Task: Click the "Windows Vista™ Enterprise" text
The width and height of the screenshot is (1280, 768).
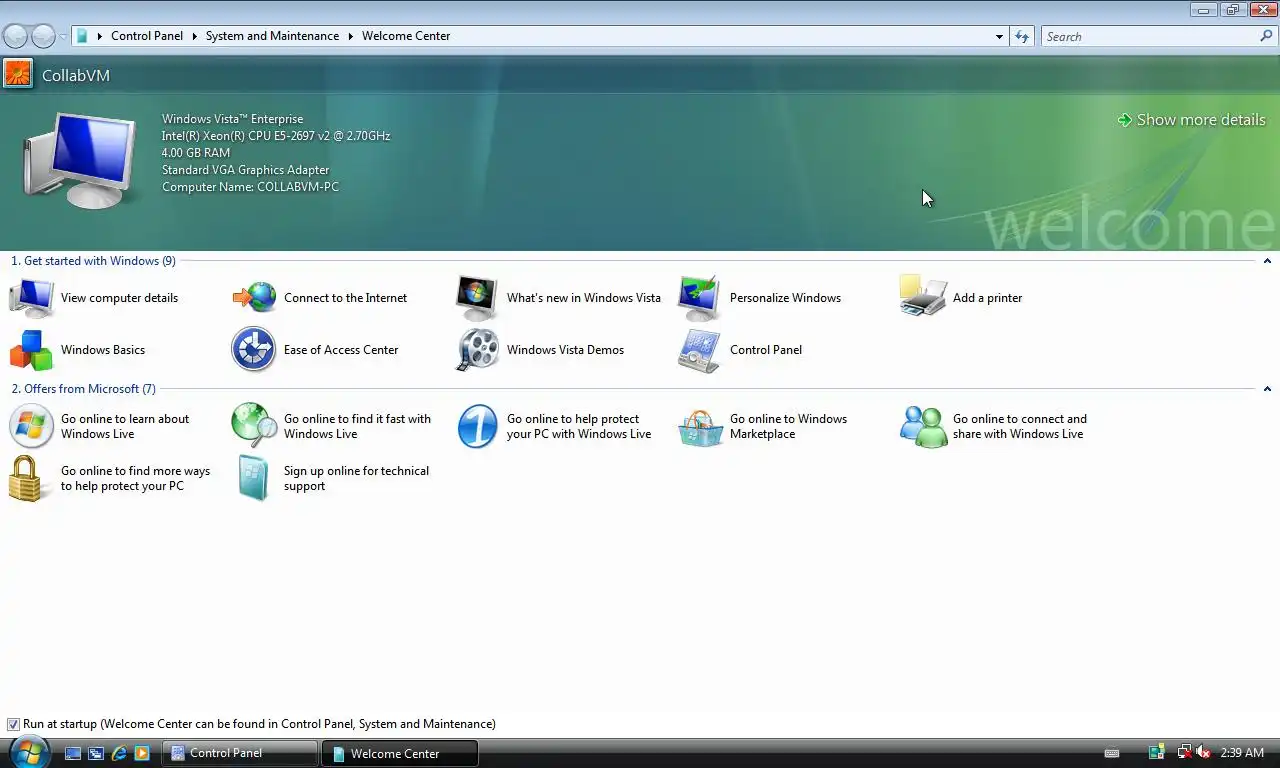Action: tap(232, 119)
